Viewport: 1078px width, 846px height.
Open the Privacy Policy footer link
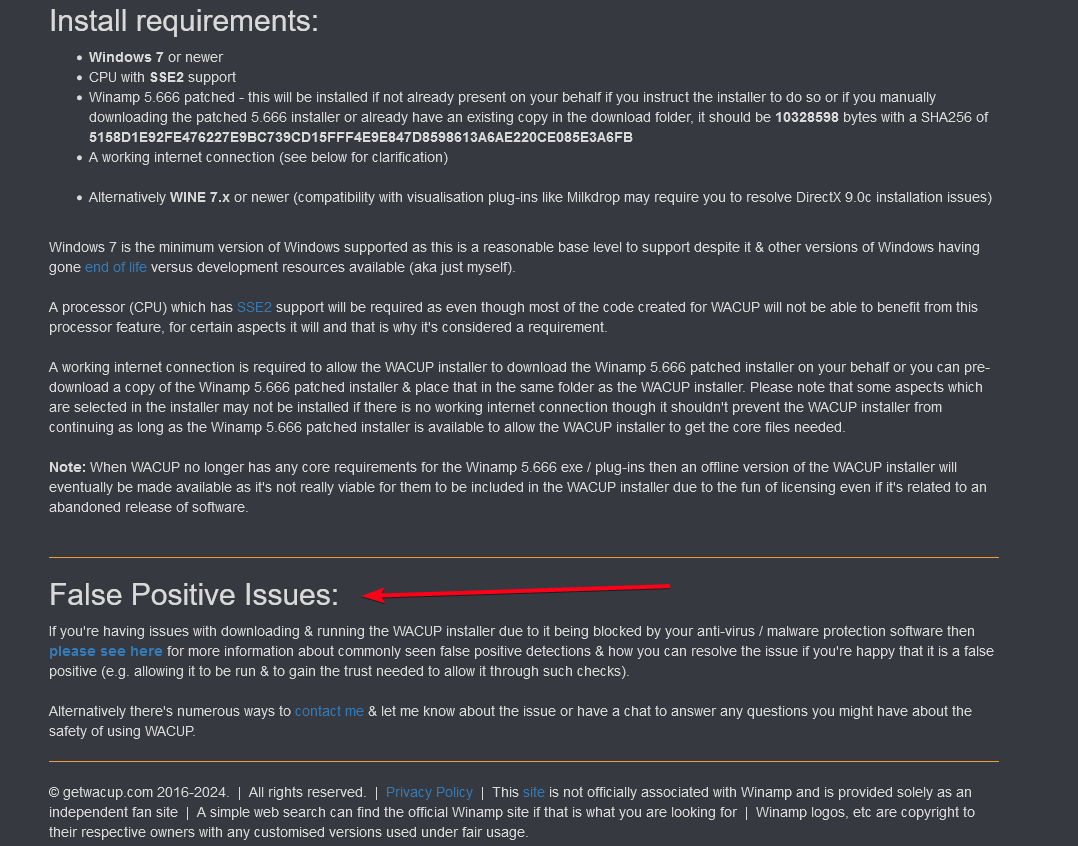pos(429,792)
